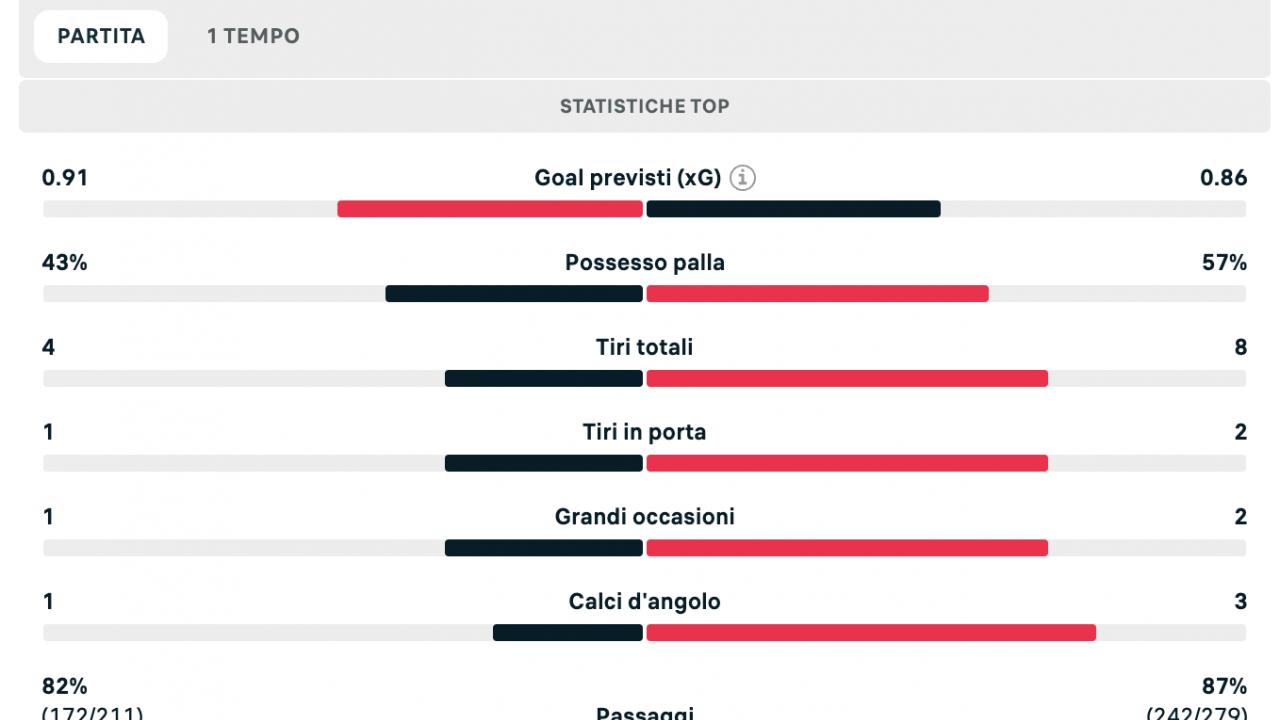Click the STATISTICHE TOP header
This screenshot has width=1280, height=720.
coord(644,106)
